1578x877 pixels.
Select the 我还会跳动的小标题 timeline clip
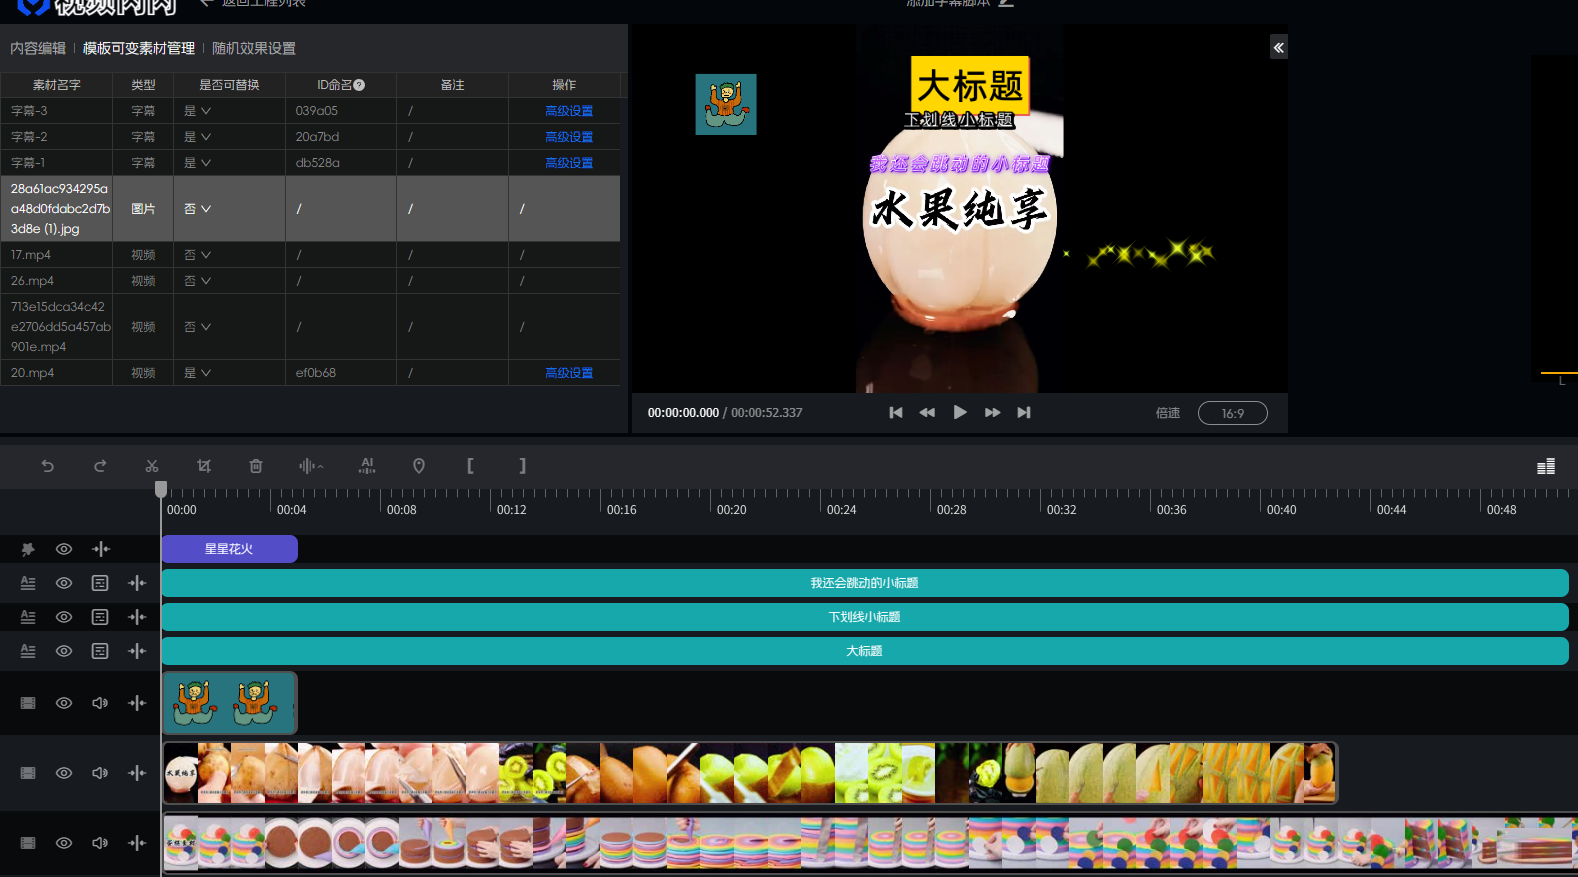point(865,583)
